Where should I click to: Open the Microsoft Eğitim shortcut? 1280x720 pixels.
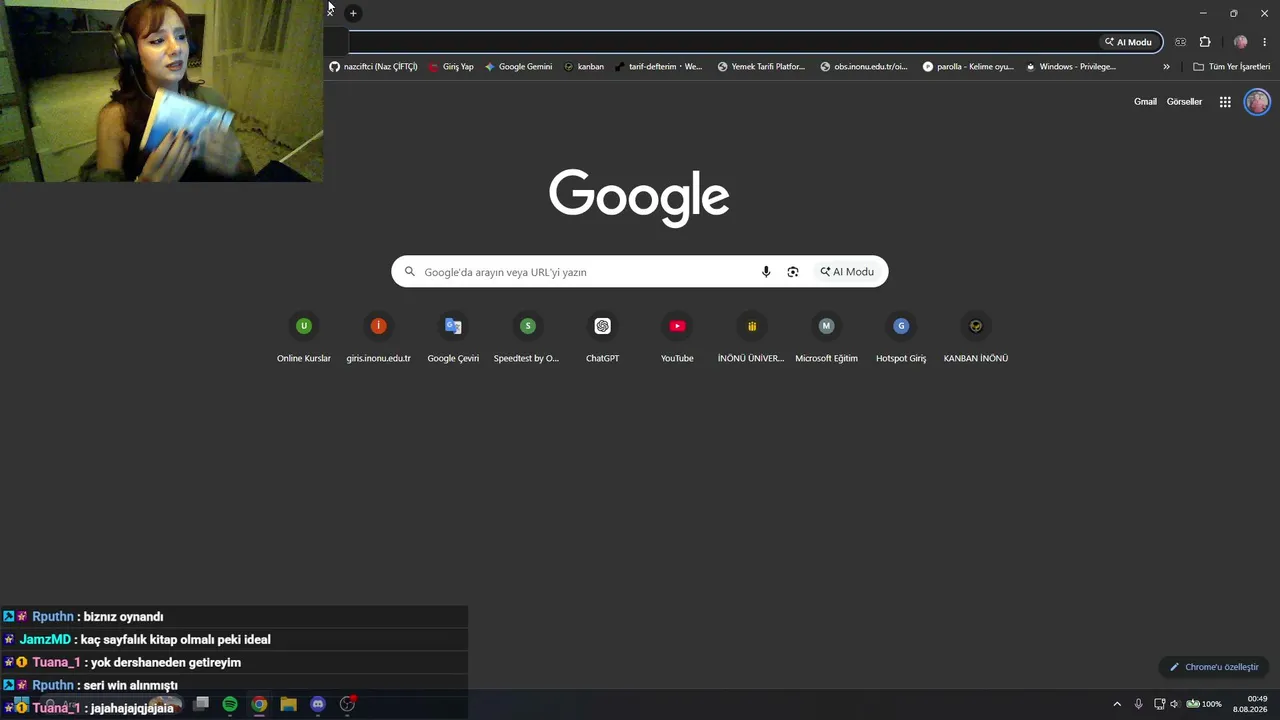(x=826, y=337)
